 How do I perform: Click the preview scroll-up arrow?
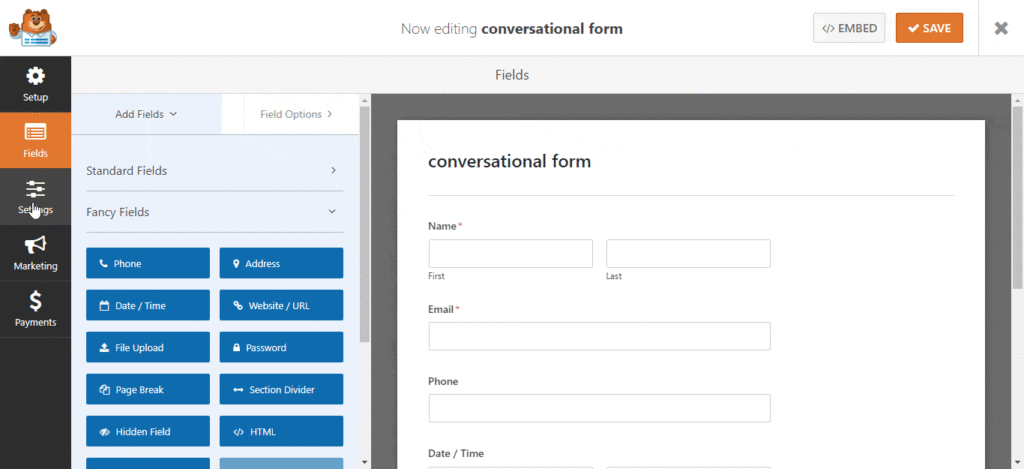coord(1017,99)
